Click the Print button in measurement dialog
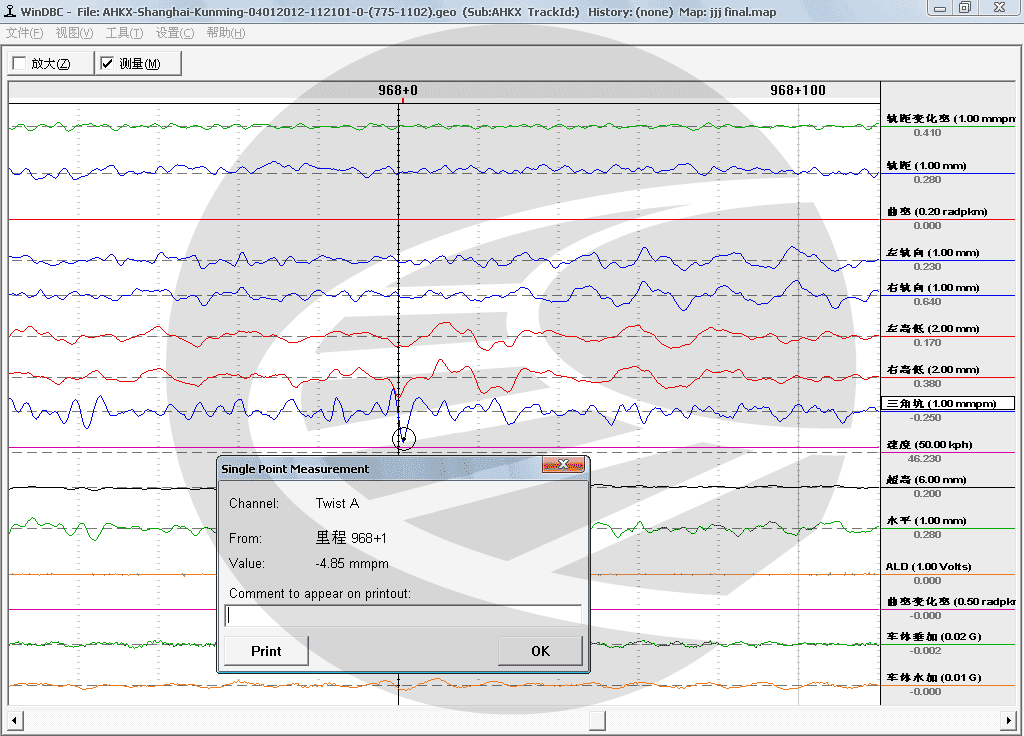 [x=266, y=651]
